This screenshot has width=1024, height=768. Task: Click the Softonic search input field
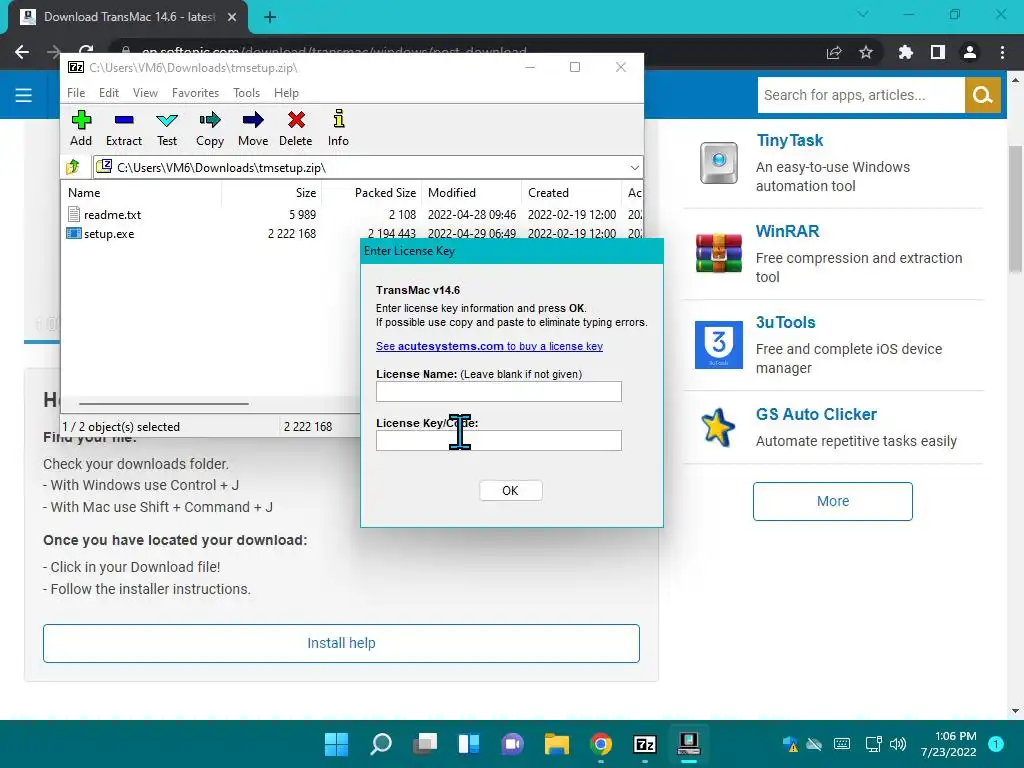(x=861, y=95)
